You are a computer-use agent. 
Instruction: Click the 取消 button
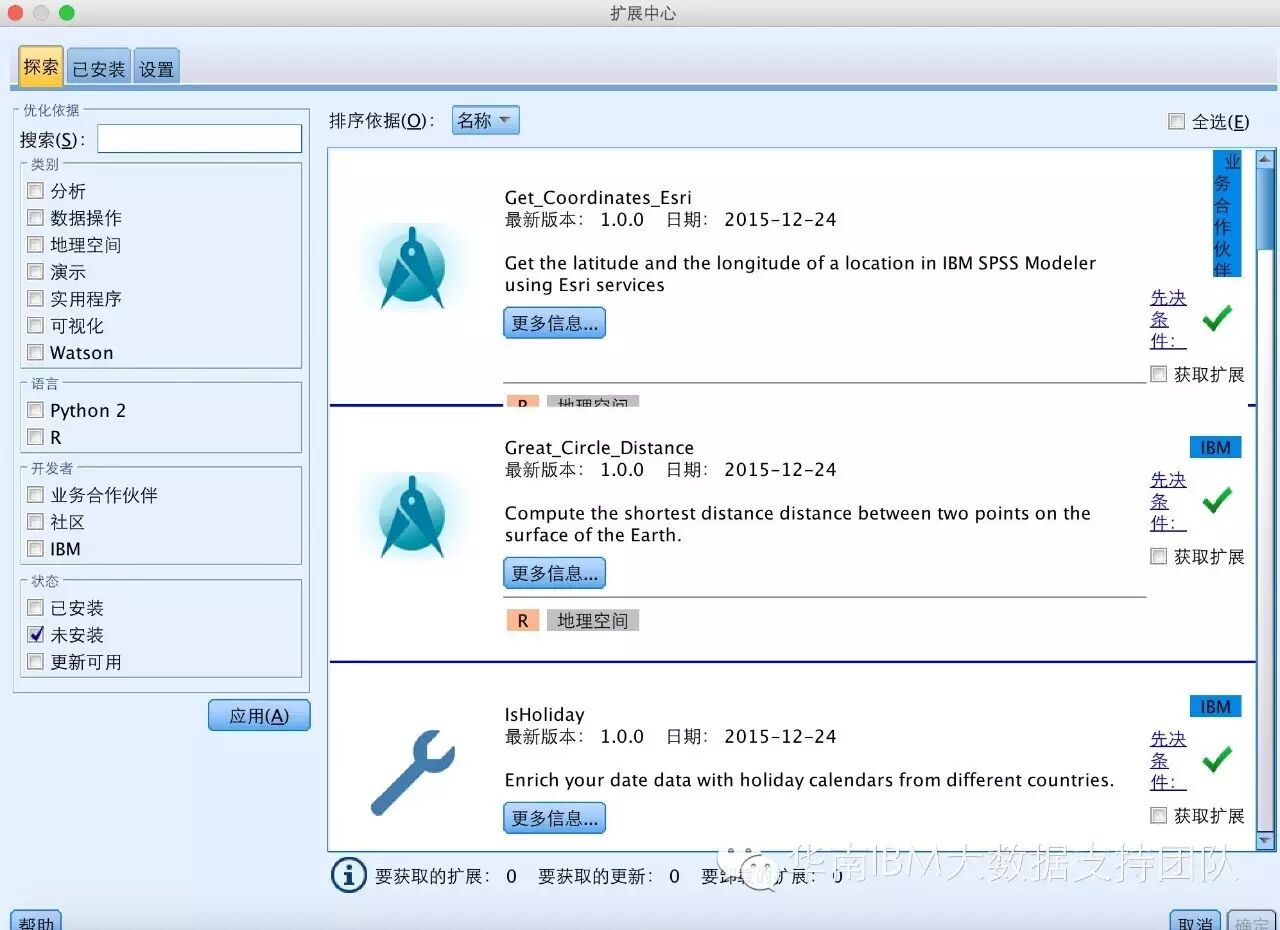tap(1195, 922)
